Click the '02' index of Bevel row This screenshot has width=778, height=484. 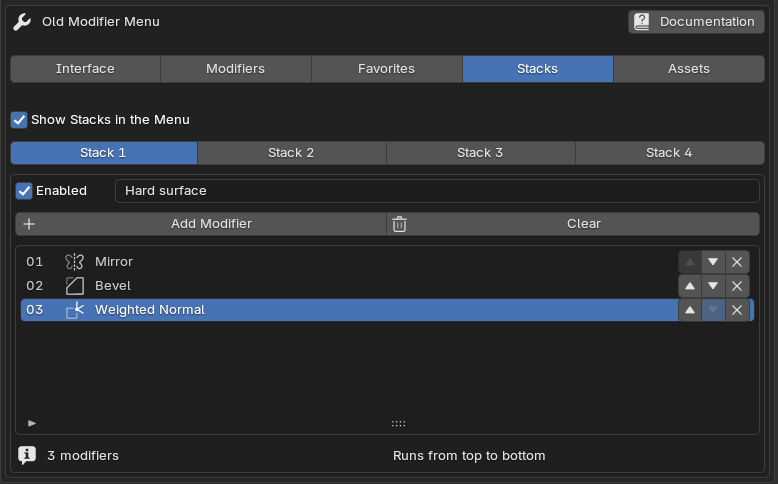click(35, 285)
